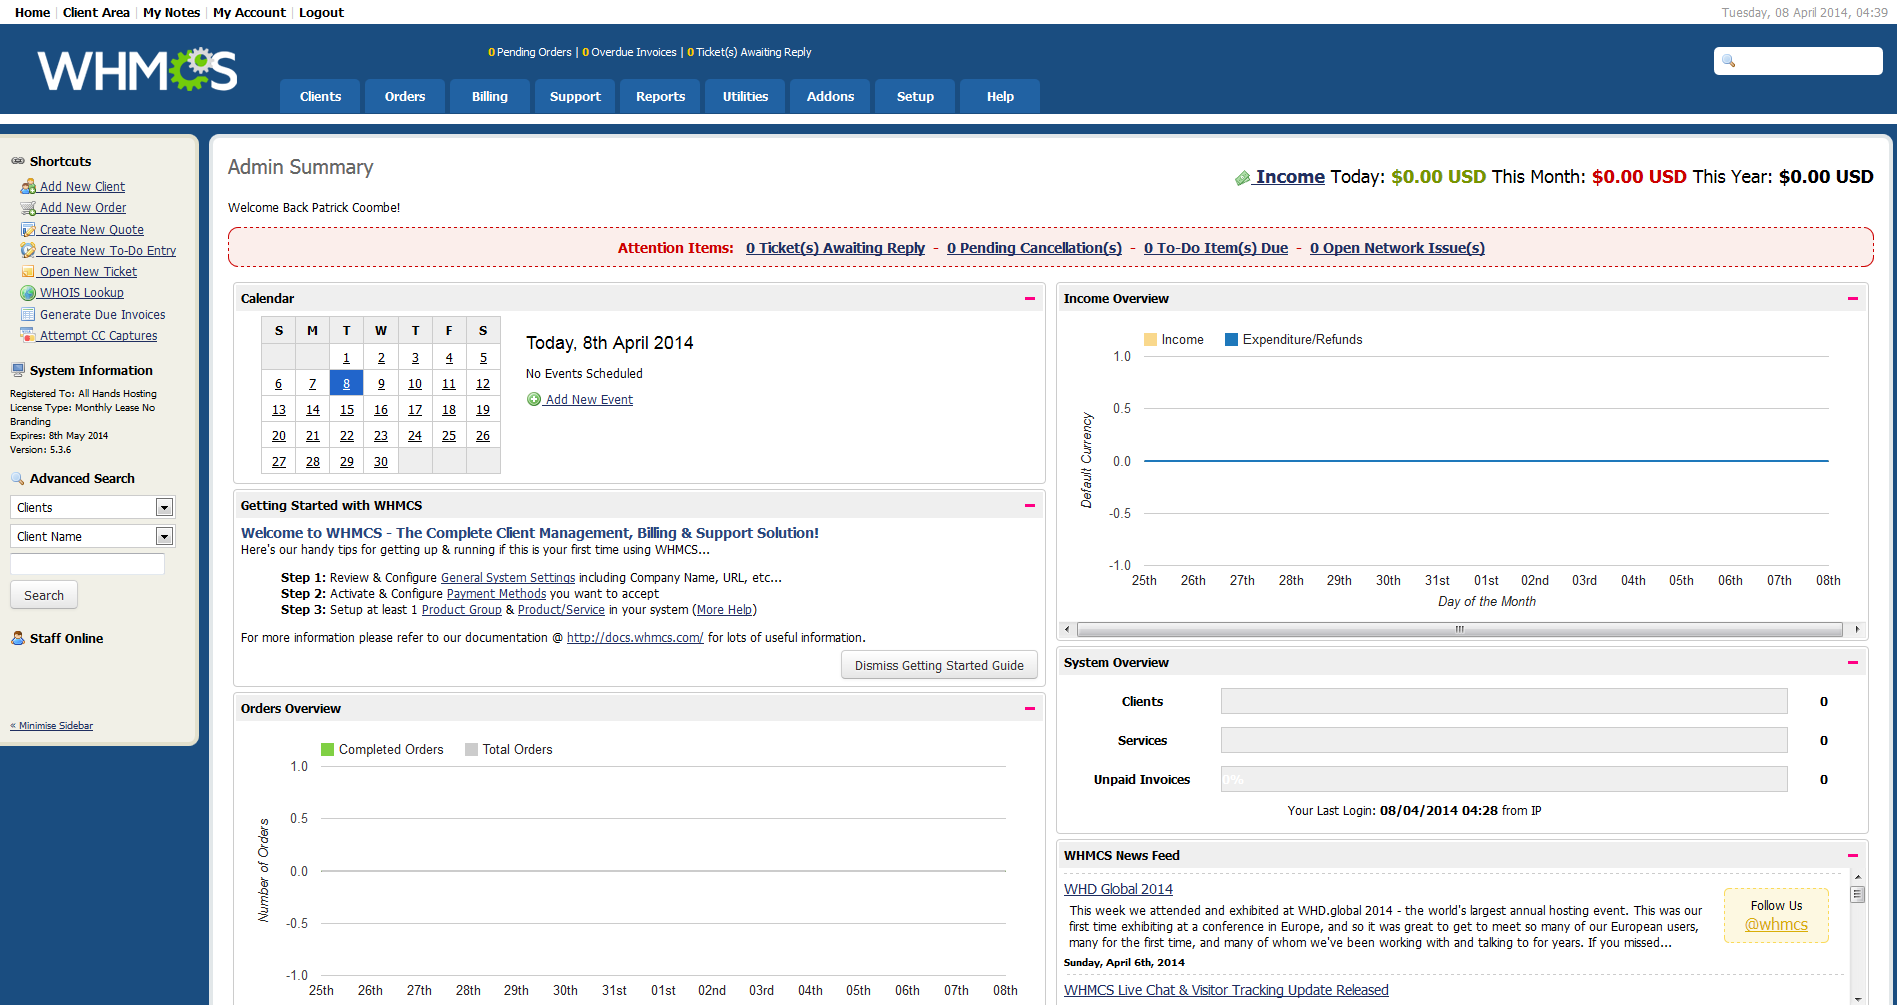Open the Client Name field dropdown

coord(92,536)
